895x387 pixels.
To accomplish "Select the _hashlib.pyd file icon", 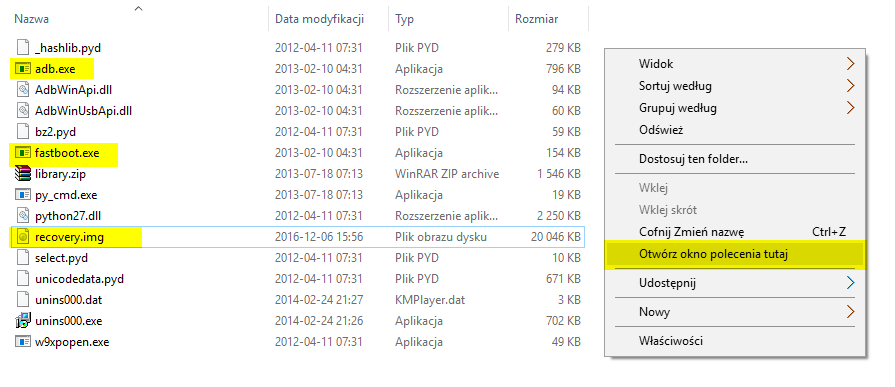I will (x=23, y=47).
